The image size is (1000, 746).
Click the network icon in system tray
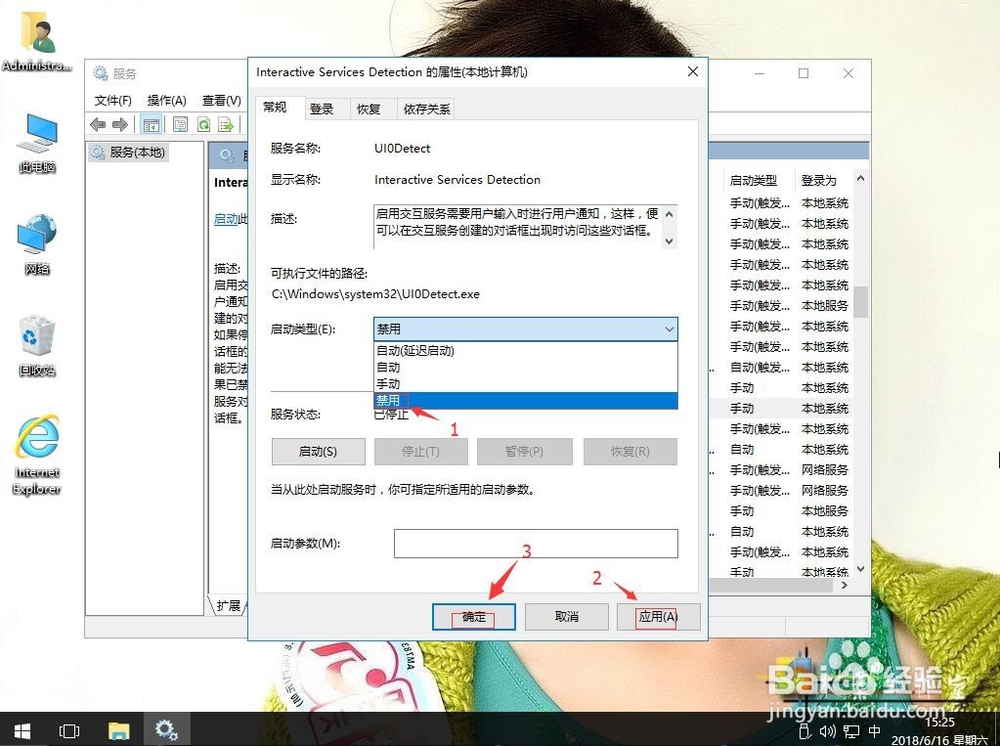click(851, 731)
